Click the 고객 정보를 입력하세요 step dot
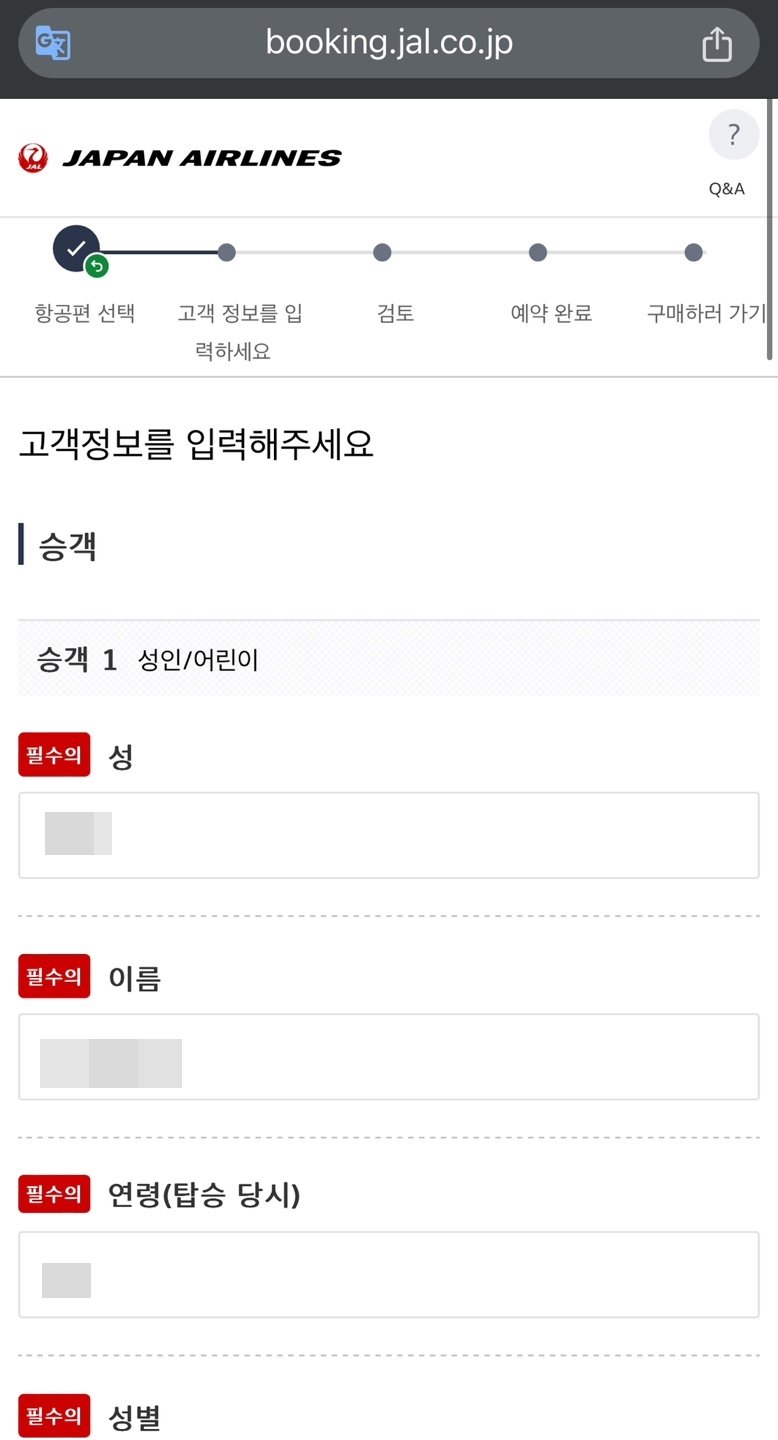 tap(227, 253)
